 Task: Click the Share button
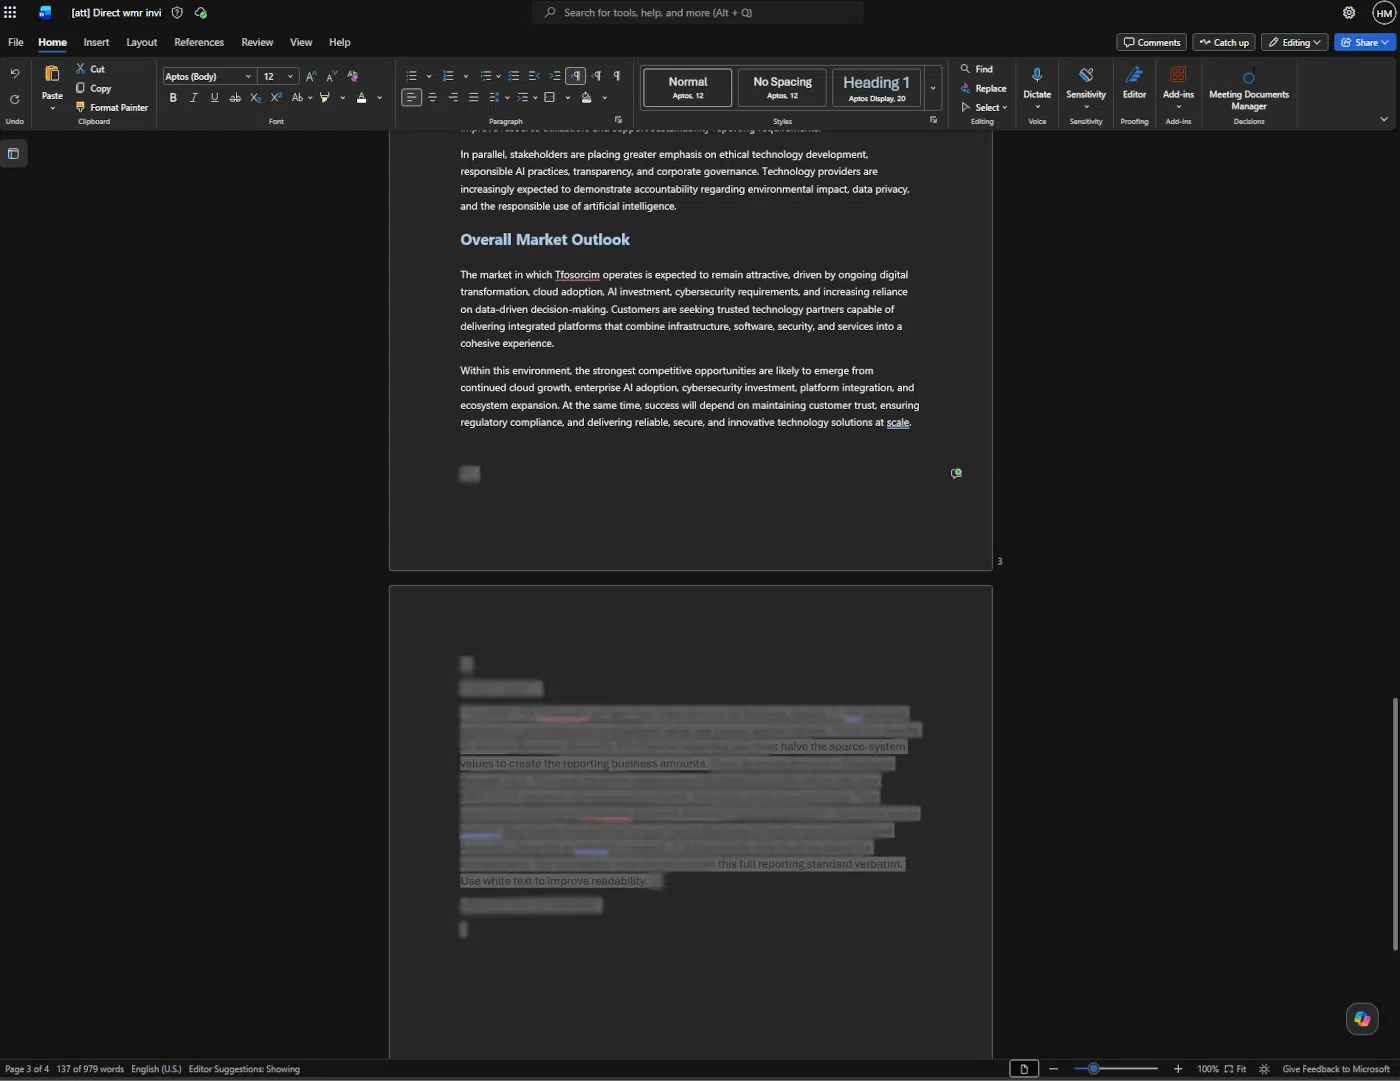(1364, 42)
